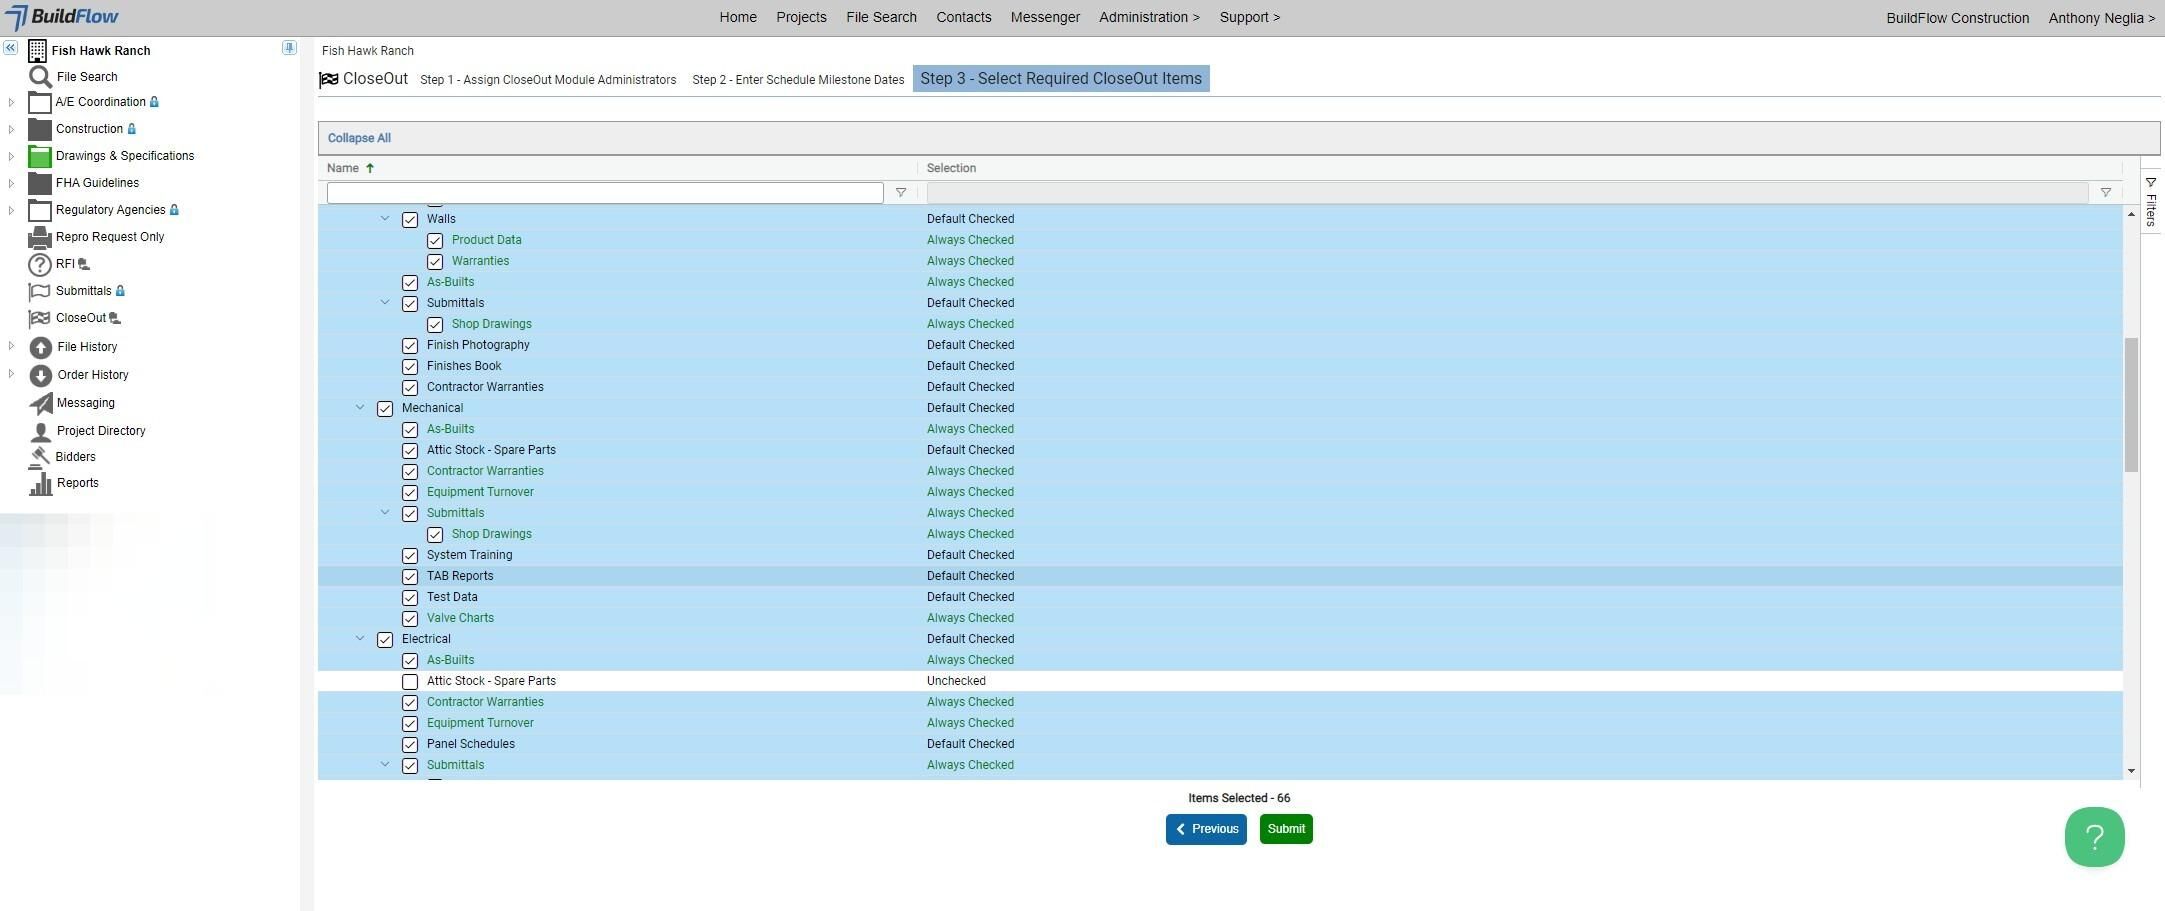Click the Messaging paper plane icon
Viewport: 2165px width, 911px height.
click(x=41, y=403)
